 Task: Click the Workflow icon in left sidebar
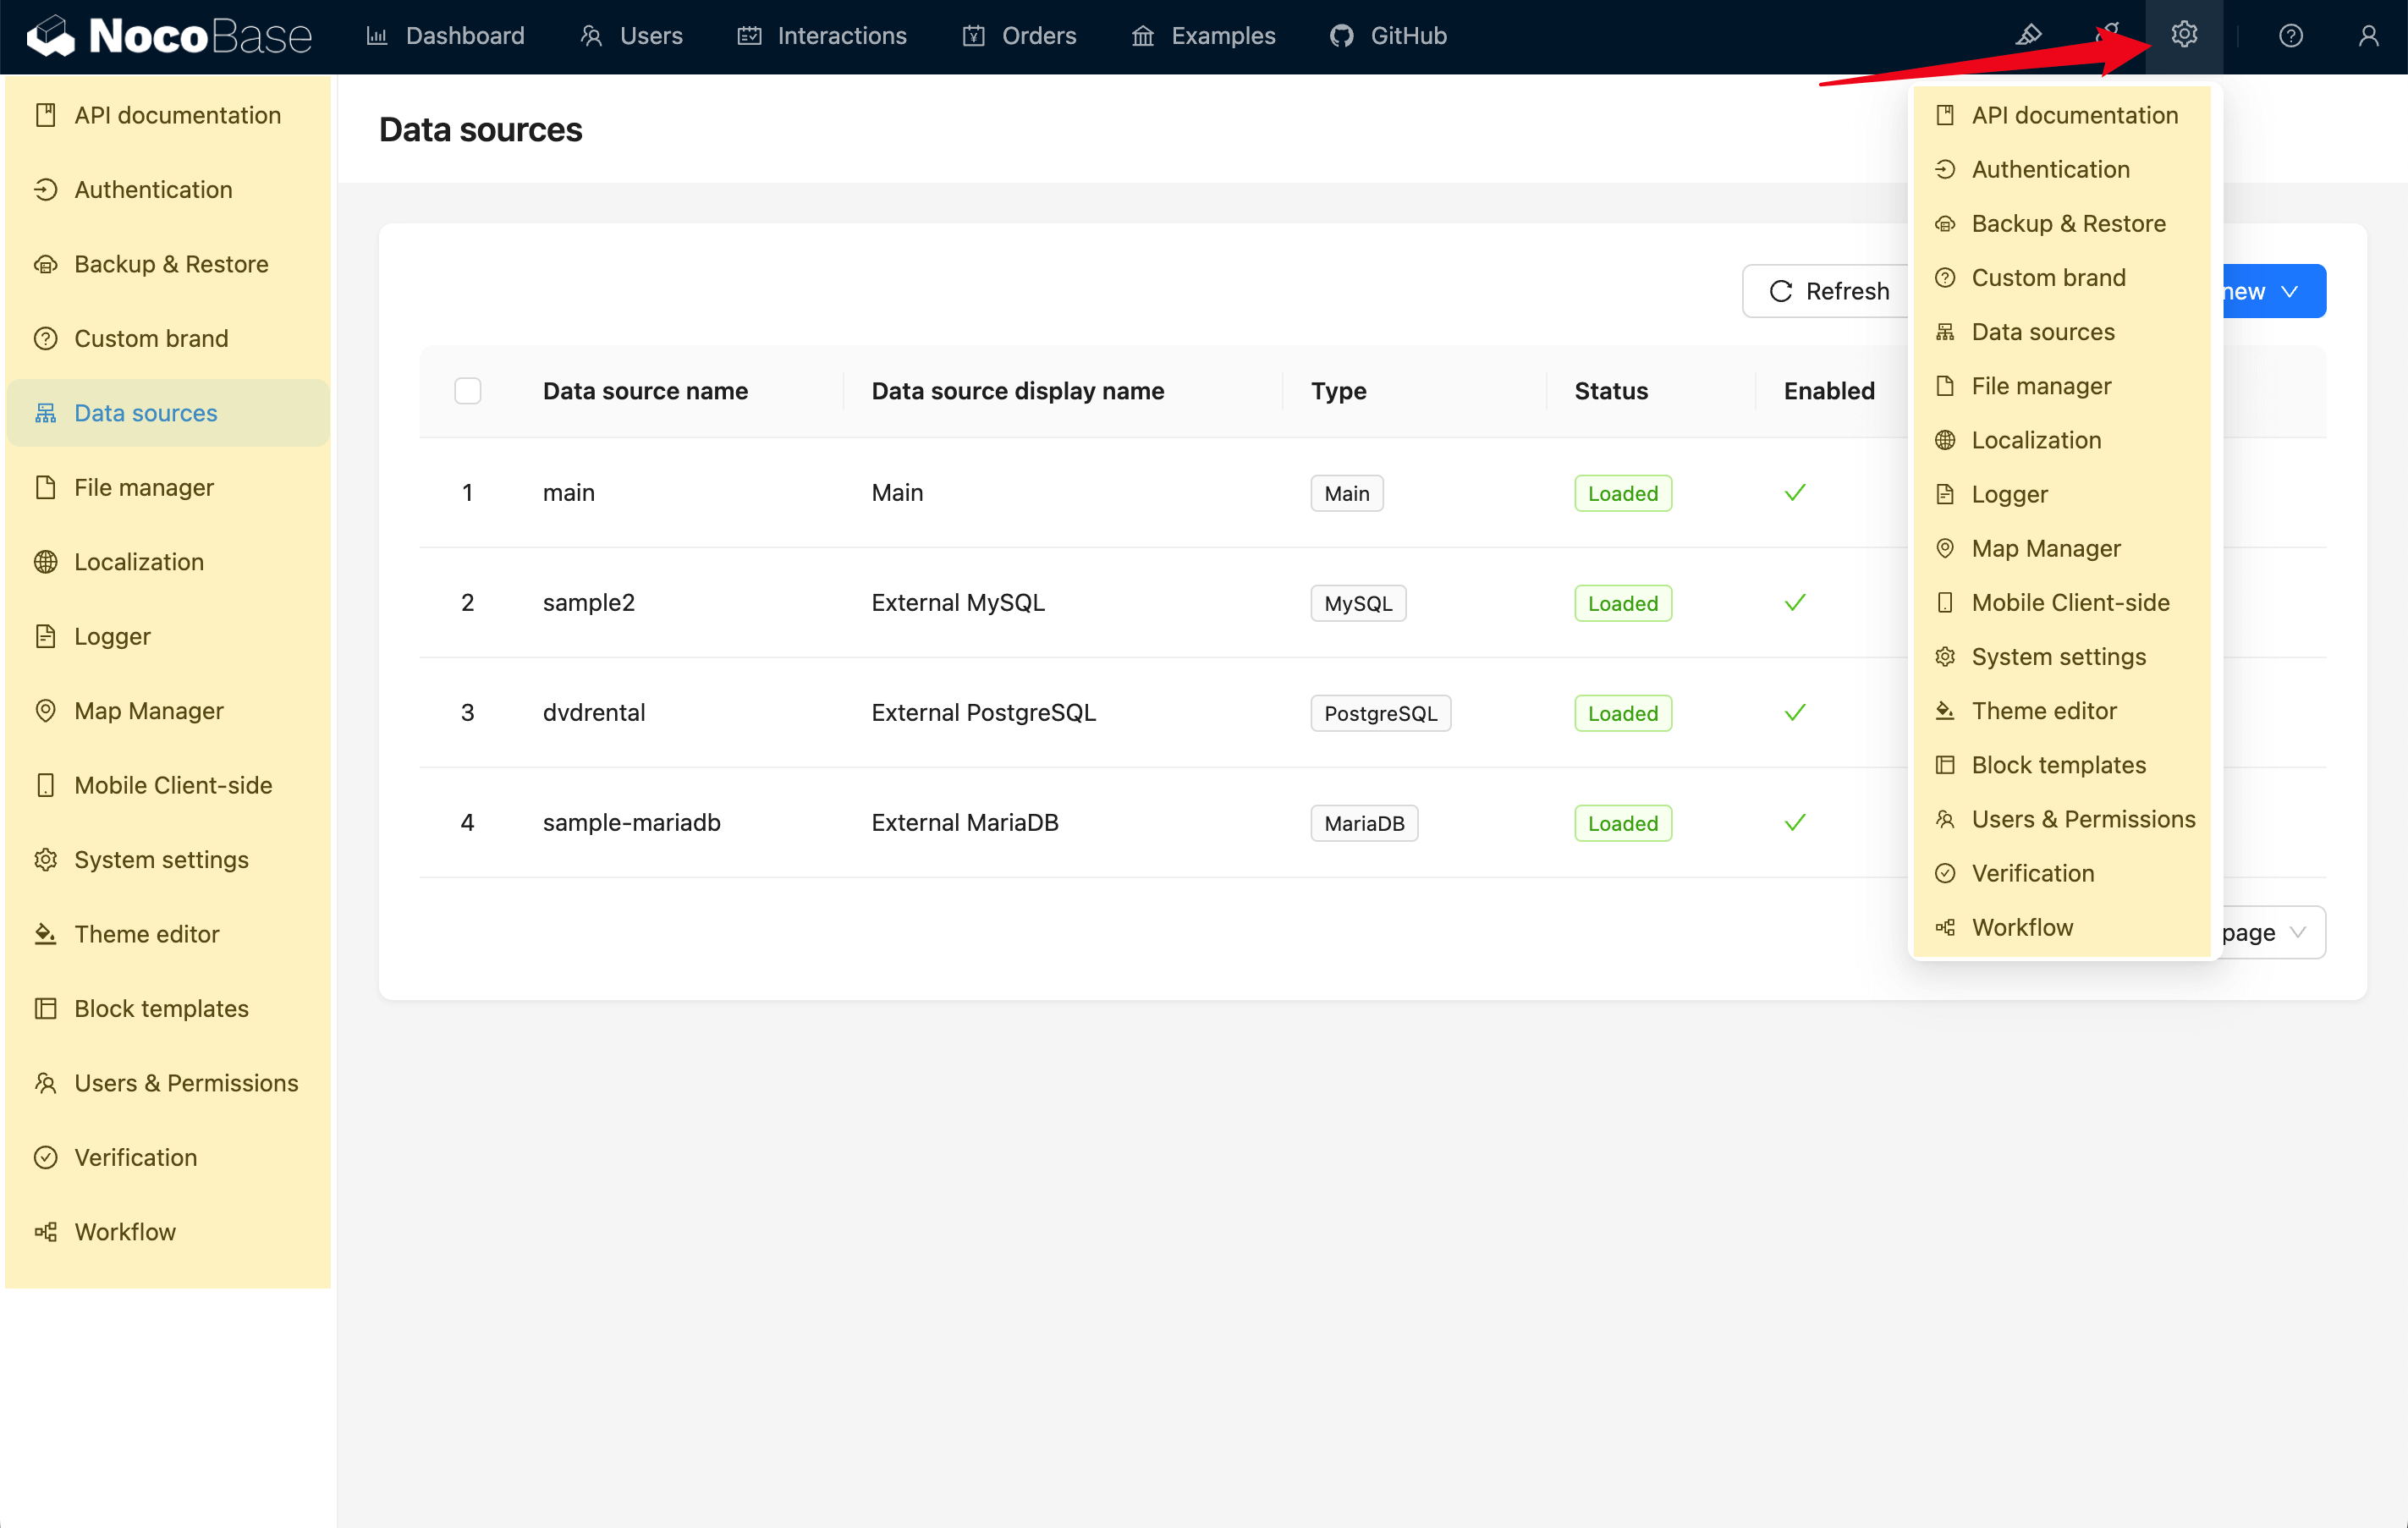tap(46, 1232)
